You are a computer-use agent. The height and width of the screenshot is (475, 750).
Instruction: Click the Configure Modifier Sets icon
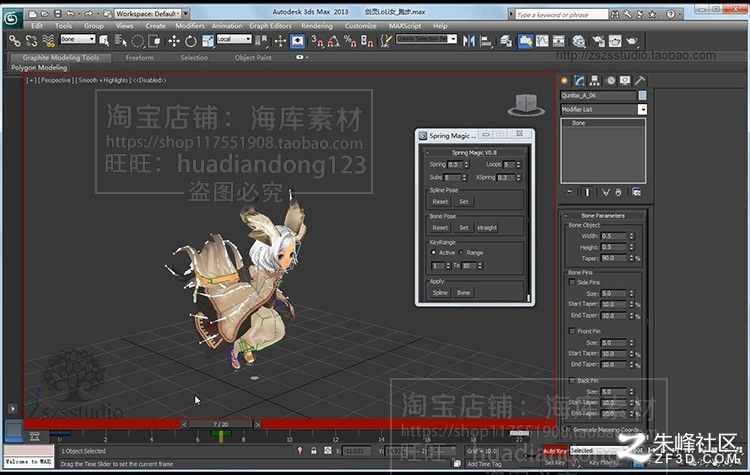(636, 192)
